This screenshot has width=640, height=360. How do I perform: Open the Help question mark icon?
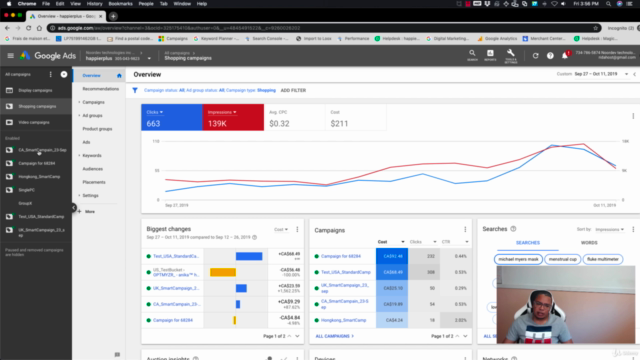550,56
